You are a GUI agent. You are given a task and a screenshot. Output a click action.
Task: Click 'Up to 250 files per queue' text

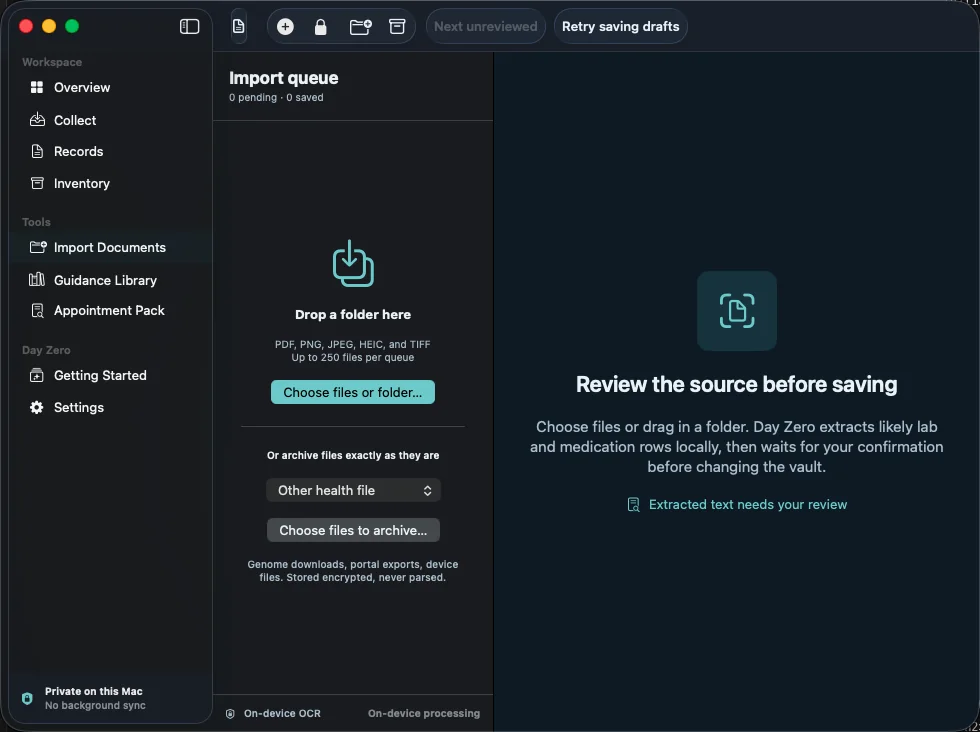point(352,358)
